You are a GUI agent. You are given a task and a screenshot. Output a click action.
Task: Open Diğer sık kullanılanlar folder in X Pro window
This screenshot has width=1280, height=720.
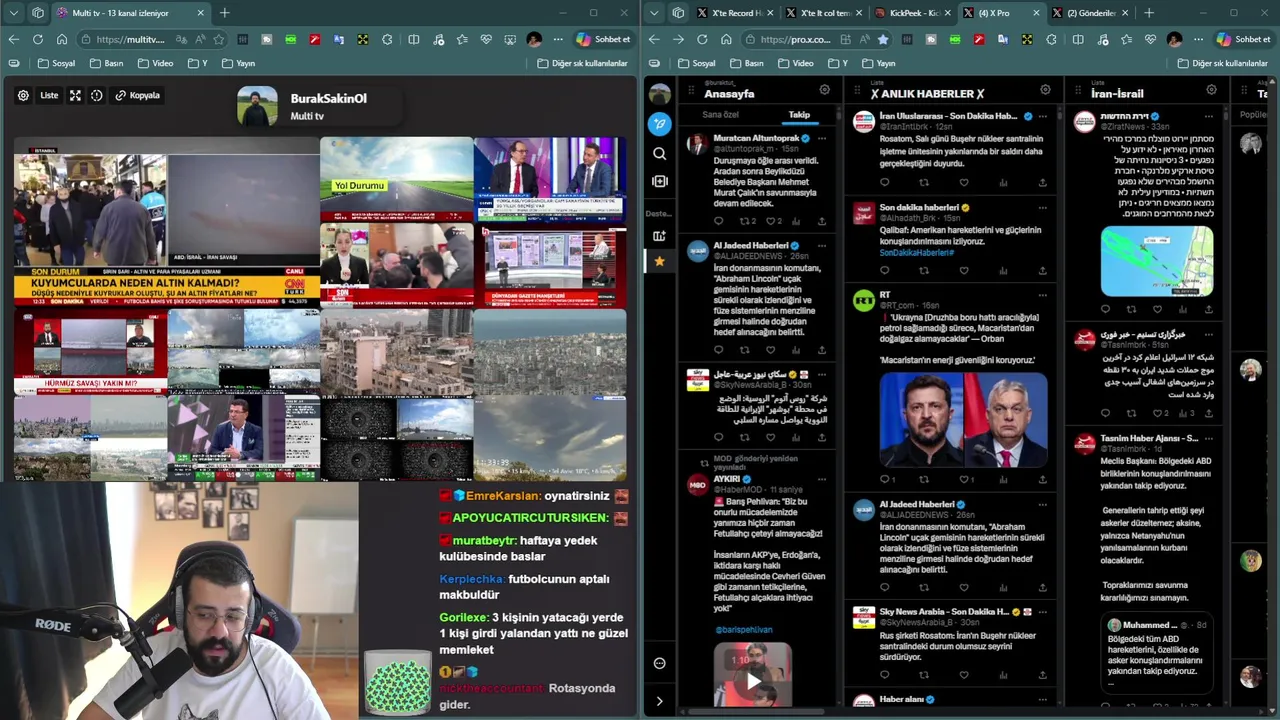pyautogui.click(x=1221, y=63)
